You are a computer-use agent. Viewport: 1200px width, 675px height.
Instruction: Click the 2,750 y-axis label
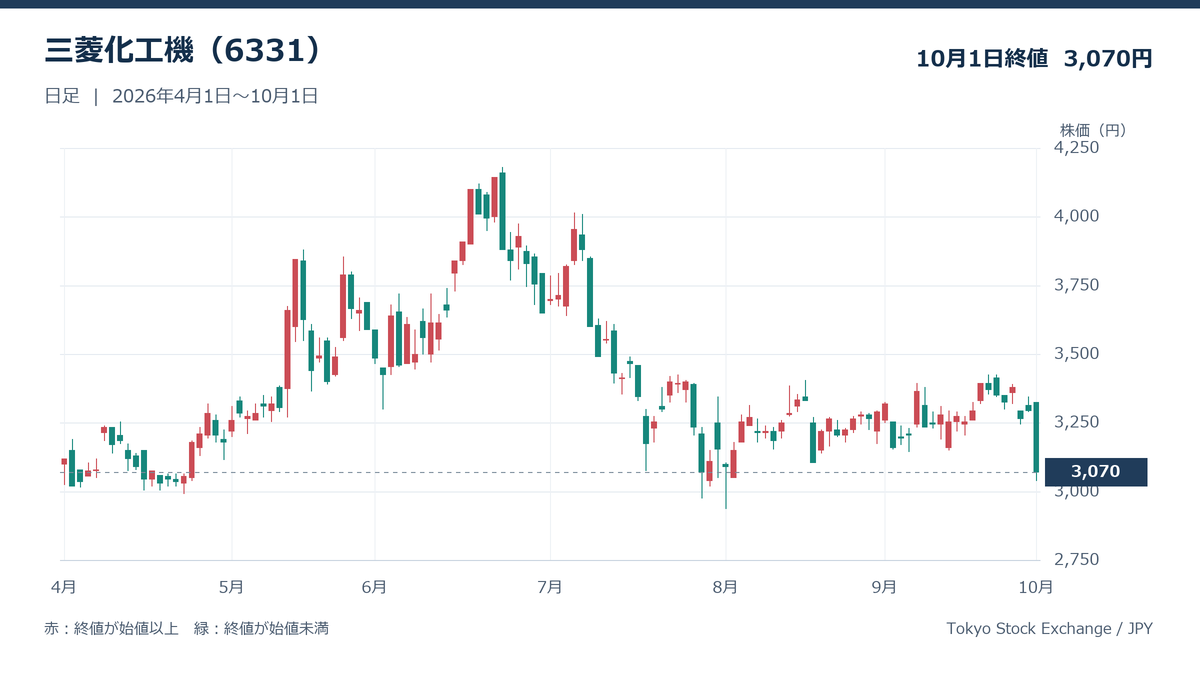pyautogui.click(x=1076, y=560)
